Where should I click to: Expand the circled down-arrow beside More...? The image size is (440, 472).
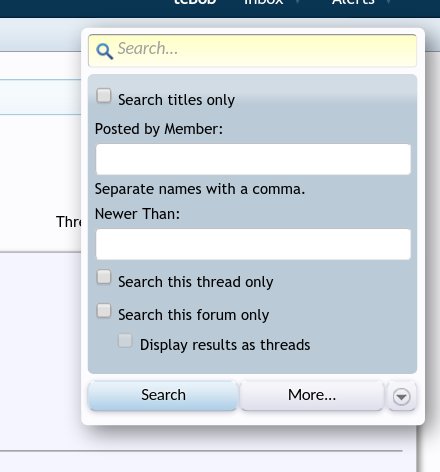[x=402, y=396]
